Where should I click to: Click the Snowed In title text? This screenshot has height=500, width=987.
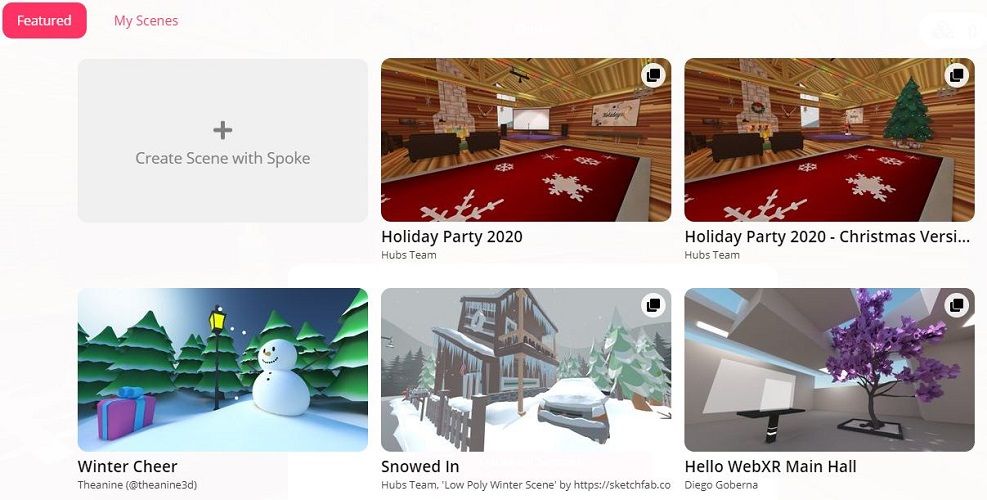click(x=420, y=467)
